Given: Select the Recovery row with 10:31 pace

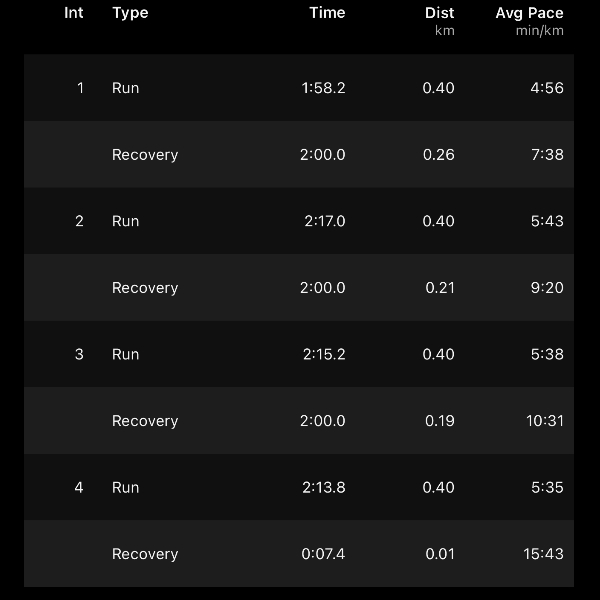Looking at the screenshot, I should coord(299,421).
